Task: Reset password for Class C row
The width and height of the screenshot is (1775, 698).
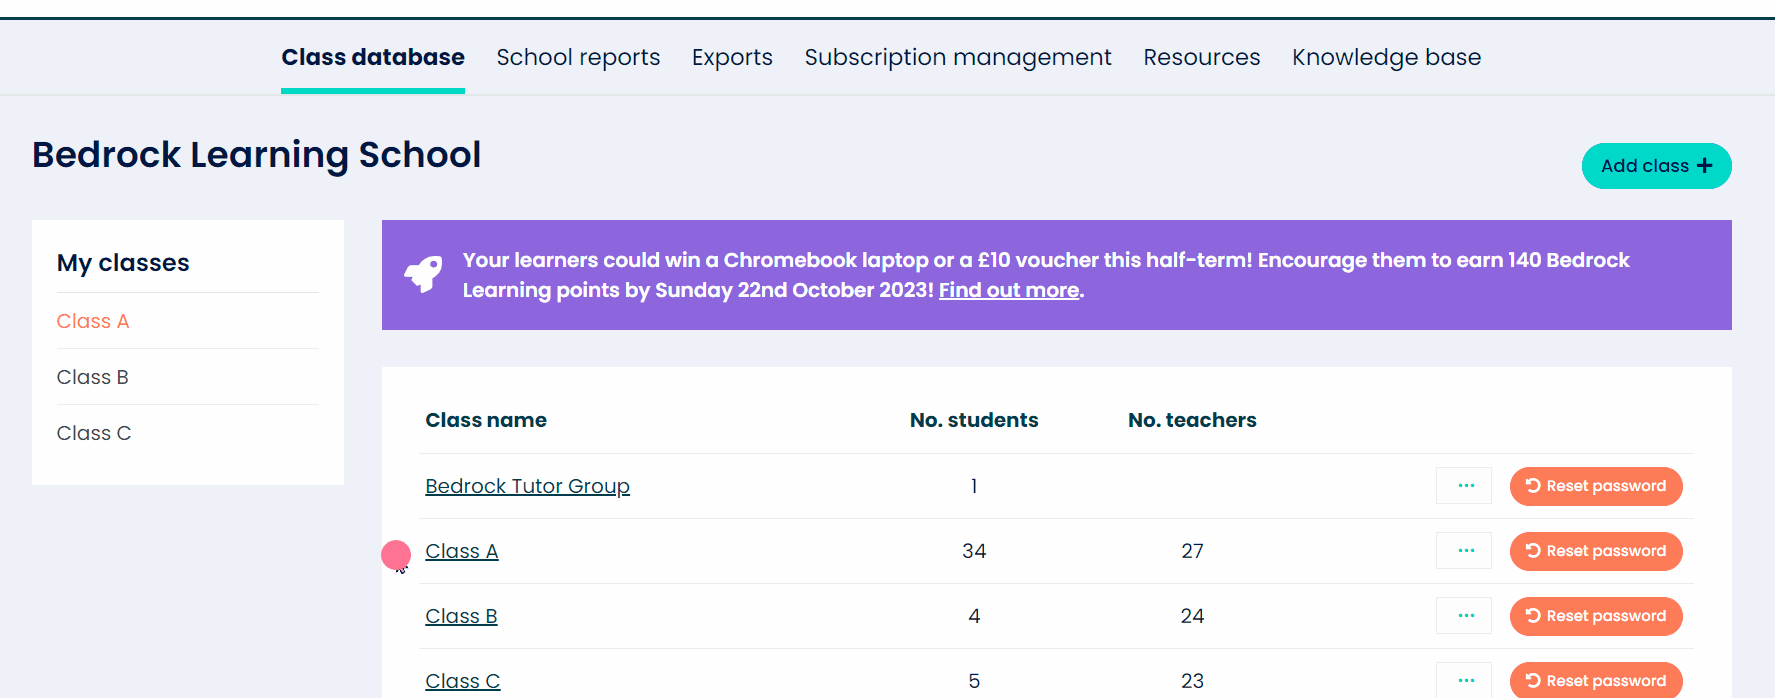Action: tap(1596, 680)
